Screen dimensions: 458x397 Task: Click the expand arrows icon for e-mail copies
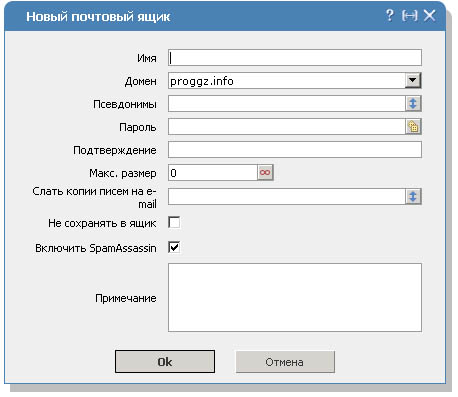pos(413,196)
